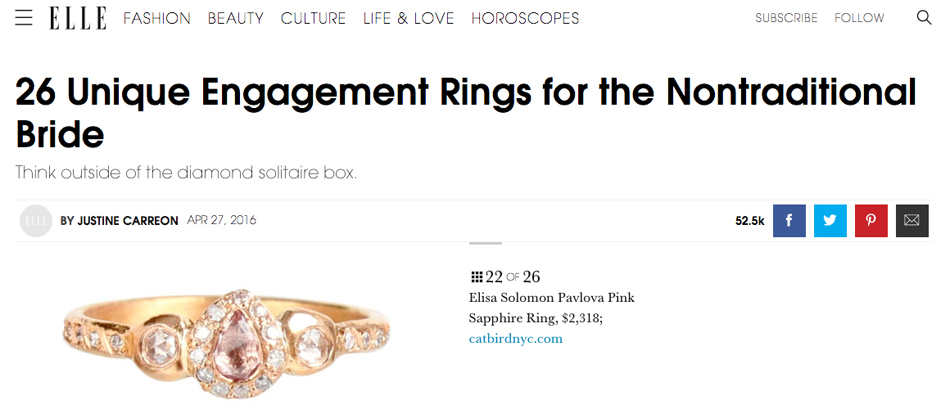Open the Life & Love section
Image resolution: width=950 pixels, height=418 pixels.
pyautogui.click(x=408, y=18)
